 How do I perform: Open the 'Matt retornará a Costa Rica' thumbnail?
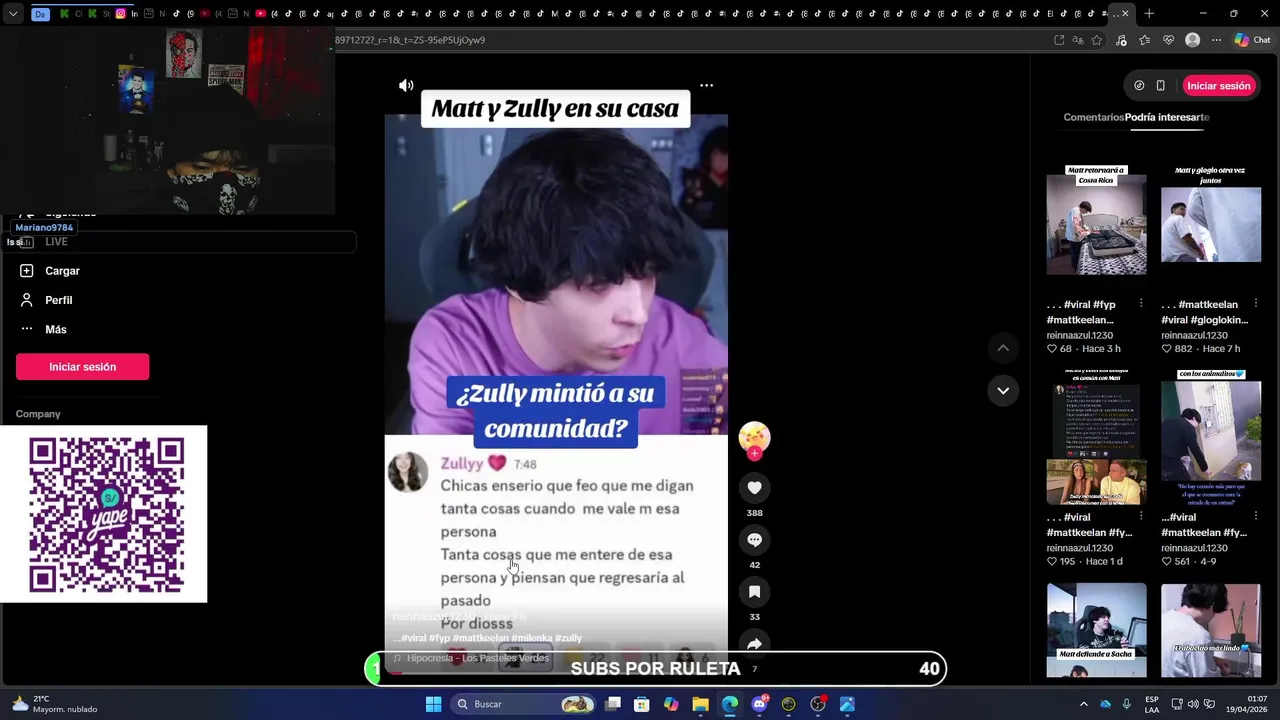pyautogui.click(x=1097, y=220)
